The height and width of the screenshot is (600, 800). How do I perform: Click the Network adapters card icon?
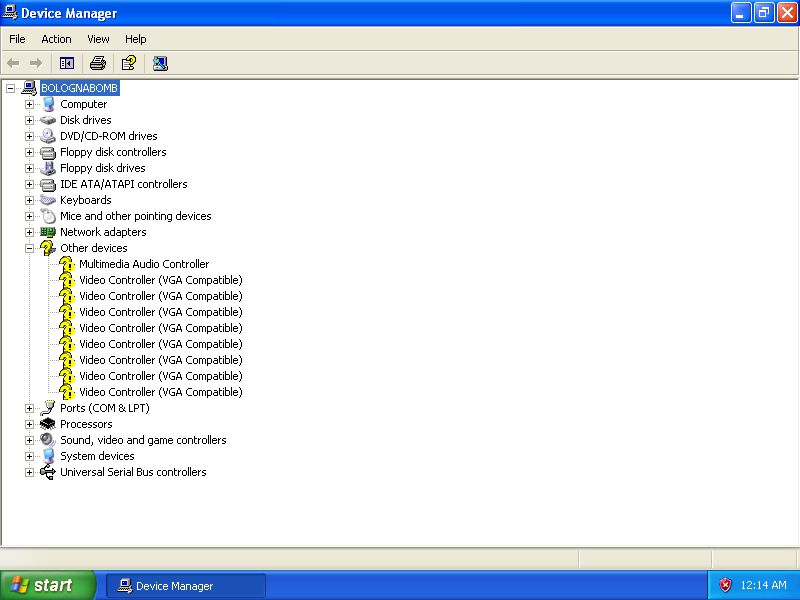pyautogui.click(x=48, y=232)
